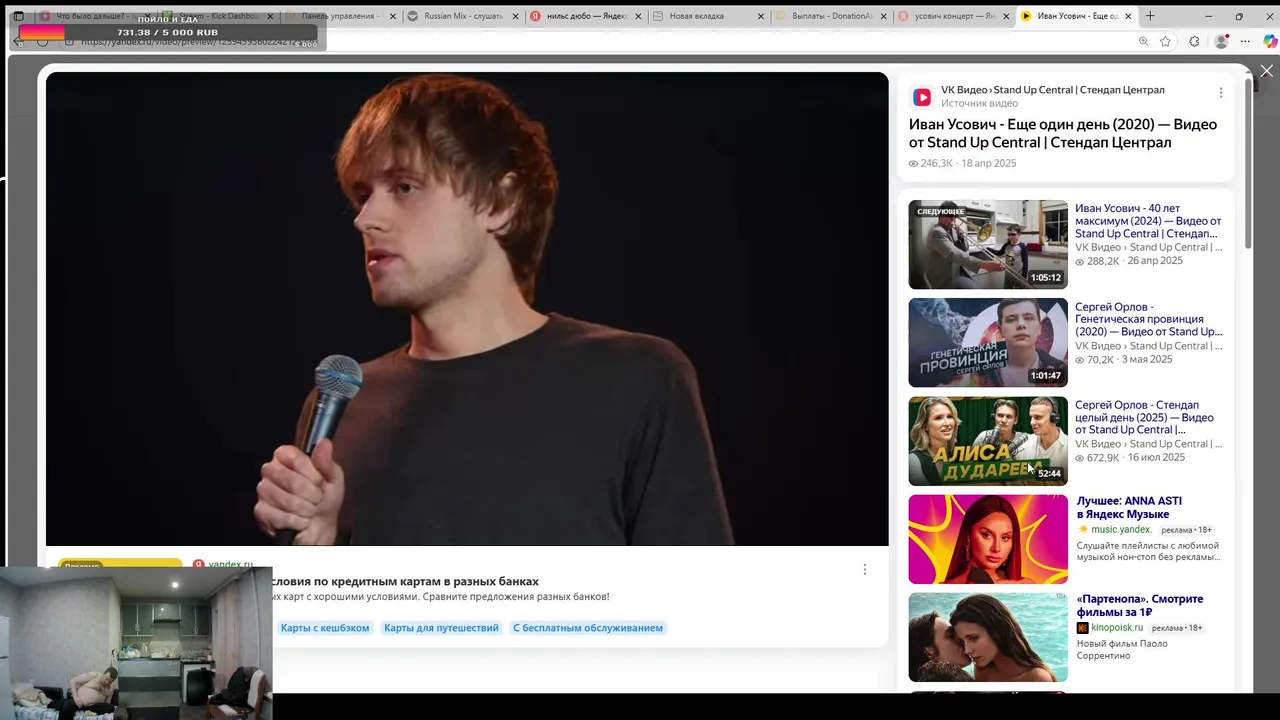Select the Карты для путешествий chip
The height and width of the screenshot is (720, 1280).
pyautogui.click(x=441, y=628)
